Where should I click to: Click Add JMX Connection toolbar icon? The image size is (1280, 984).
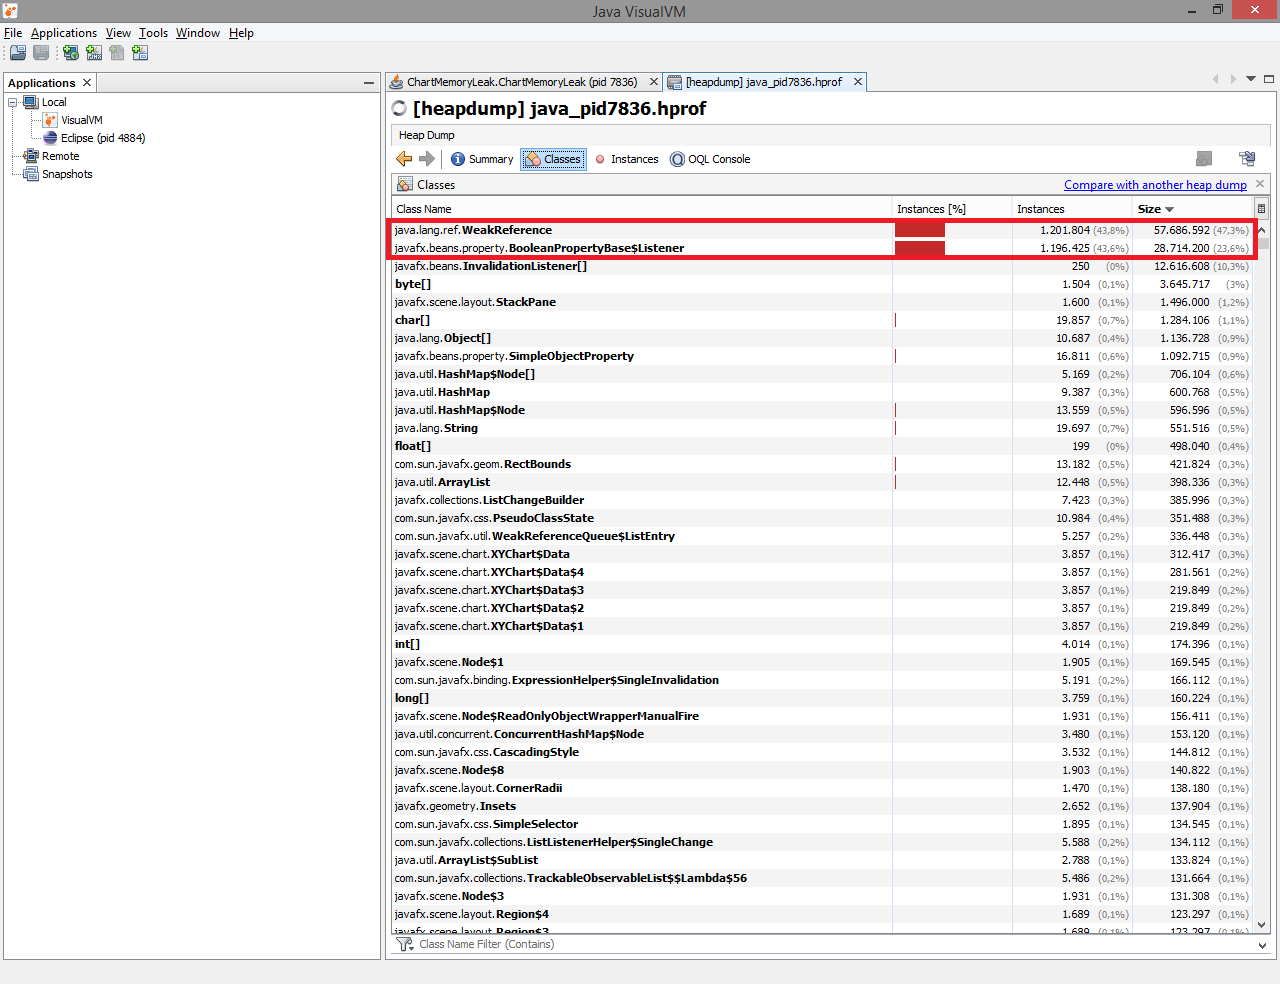tap(94, 53)
